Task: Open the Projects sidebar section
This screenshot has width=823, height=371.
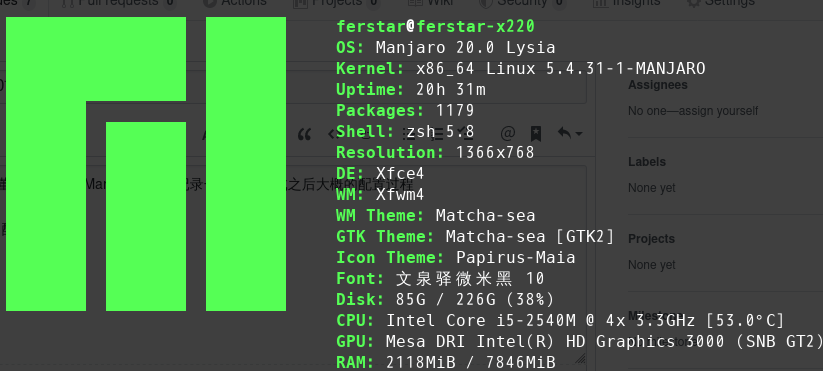Action: (651, 239)
